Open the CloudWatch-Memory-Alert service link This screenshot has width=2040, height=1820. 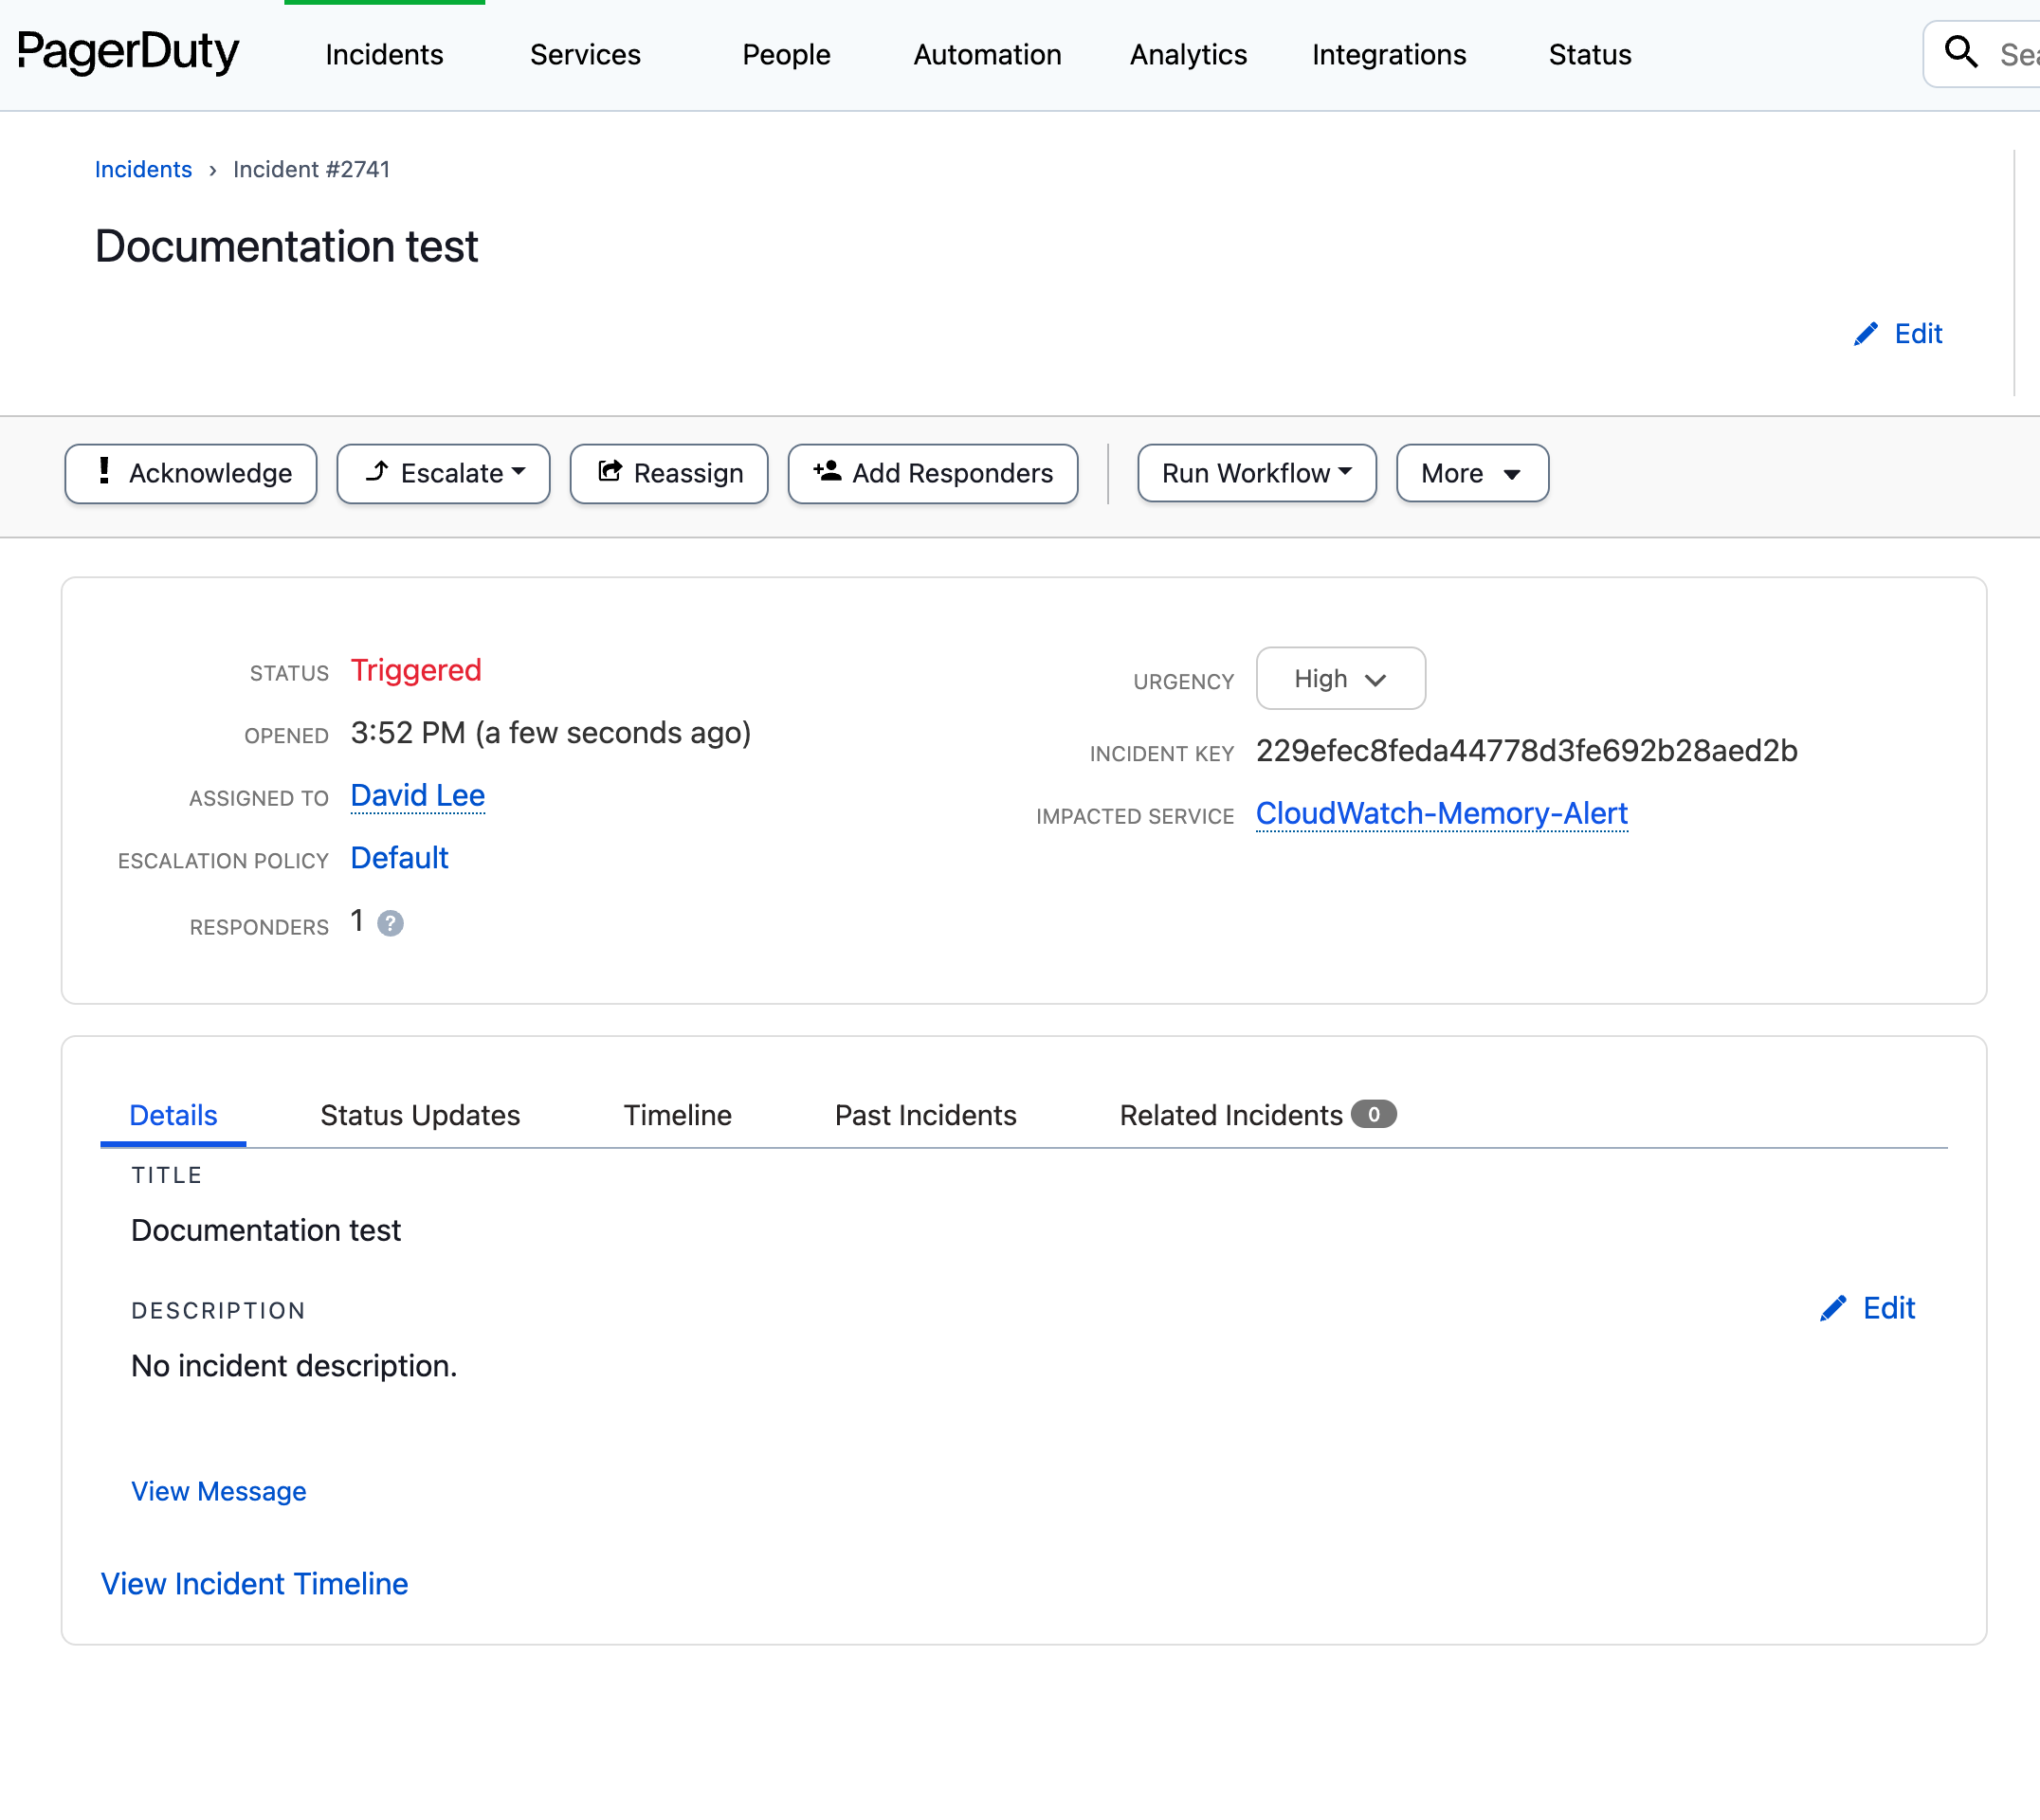[x=1441, y=814]
